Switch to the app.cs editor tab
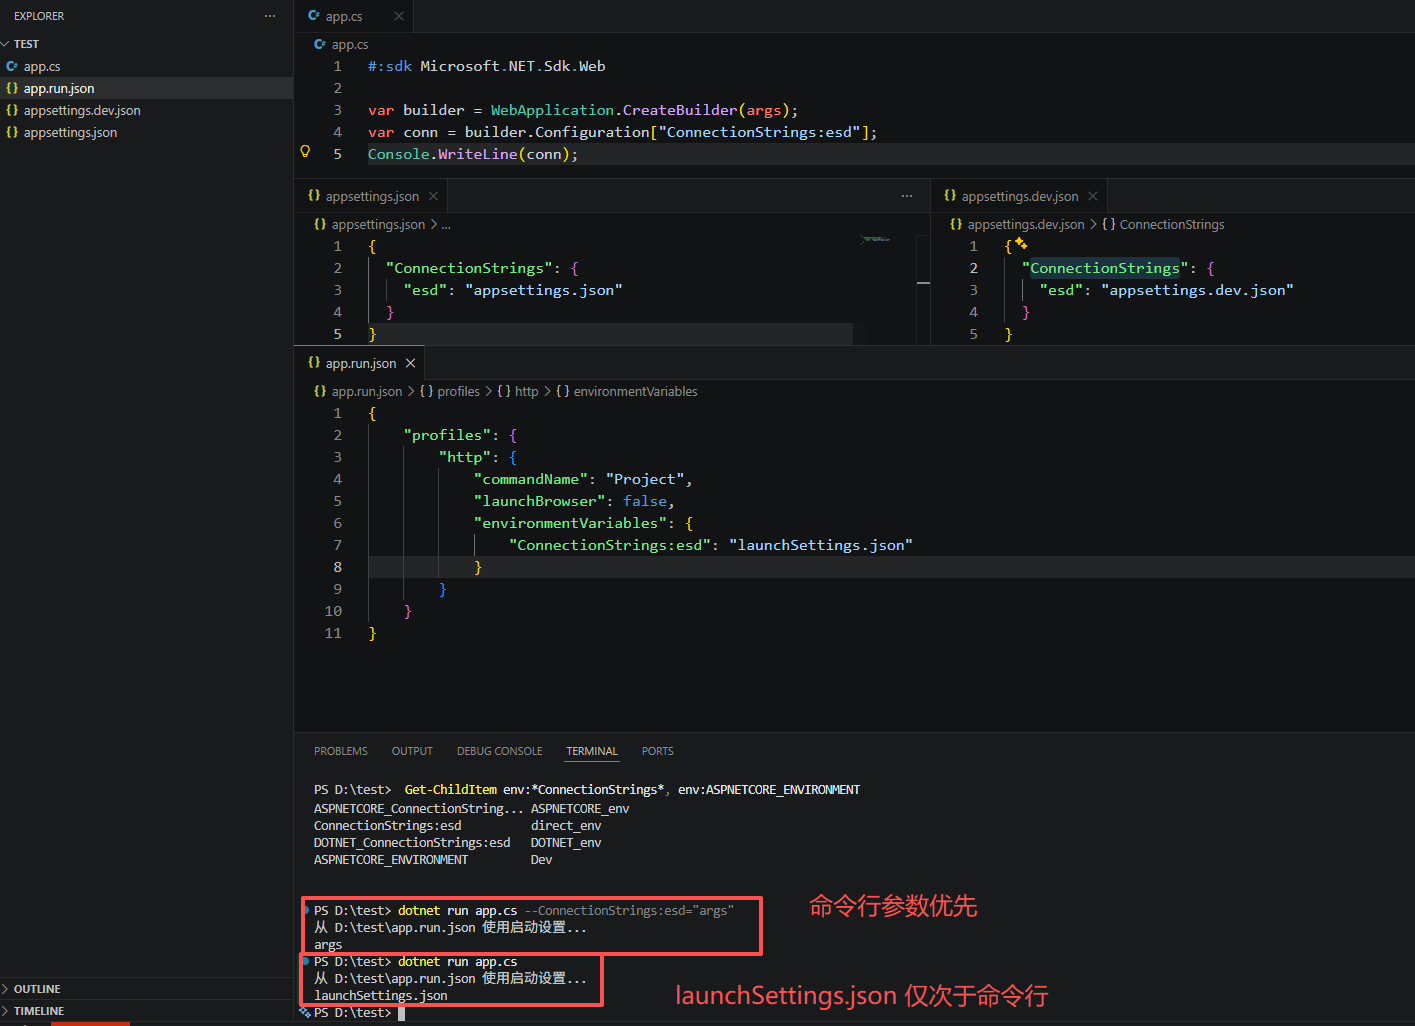The height and width of the screenshot is (1026, 1415). click(344, 16)
